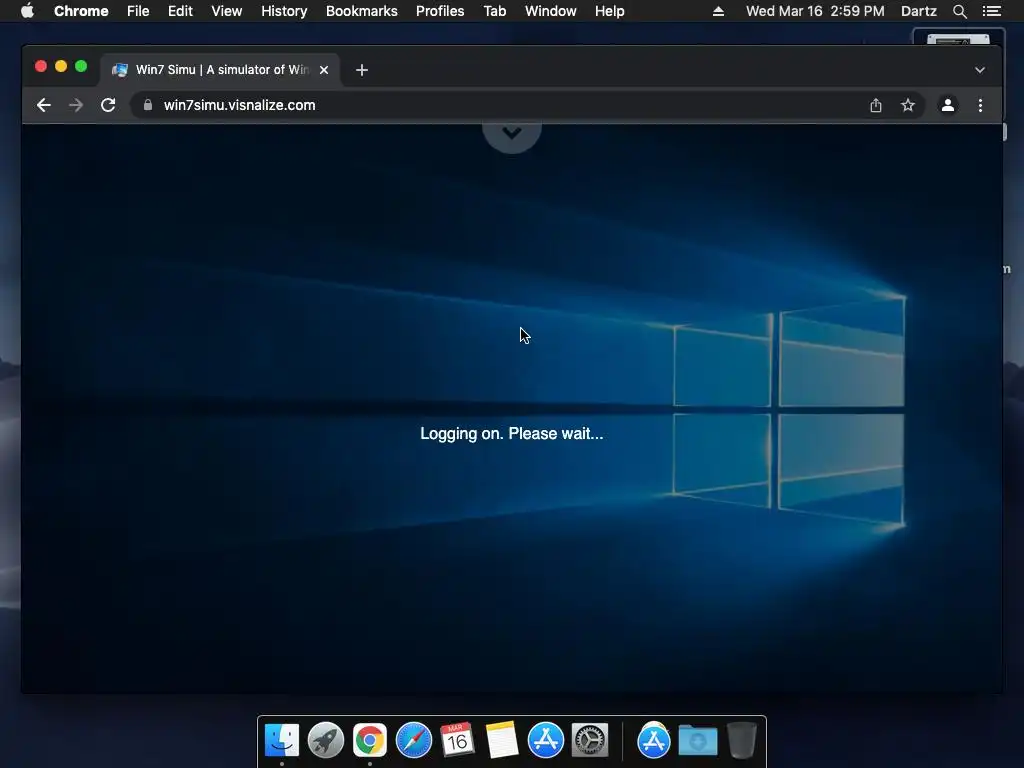Open Calendar from the Dock

point(457,740)
